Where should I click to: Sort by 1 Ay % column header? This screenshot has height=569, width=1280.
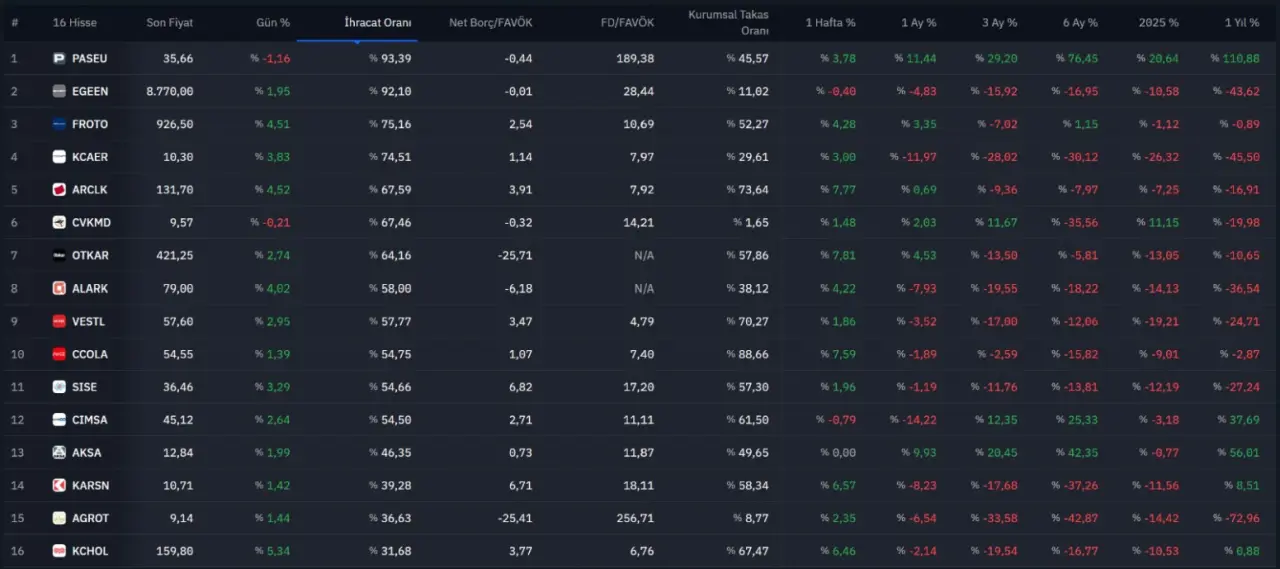pos(919,23)
